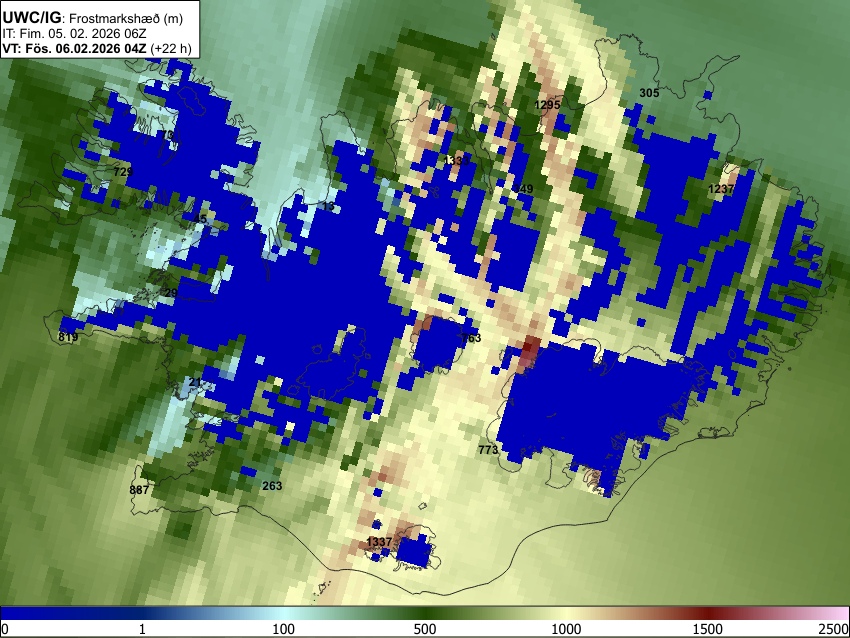
Task: Click the 100 label on the color scale
Action: 284,629
